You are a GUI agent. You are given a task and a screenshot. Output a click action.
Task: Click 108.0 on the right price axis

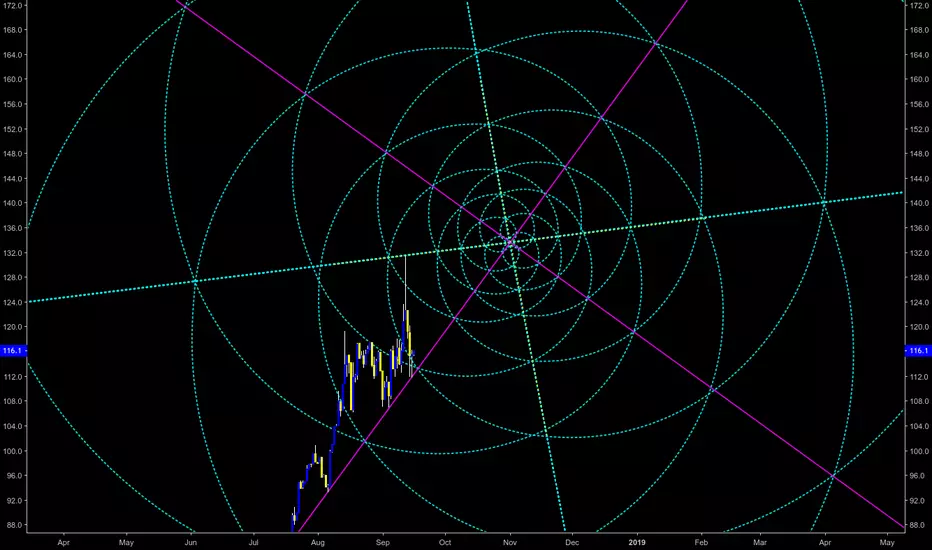tap(919, 401)
